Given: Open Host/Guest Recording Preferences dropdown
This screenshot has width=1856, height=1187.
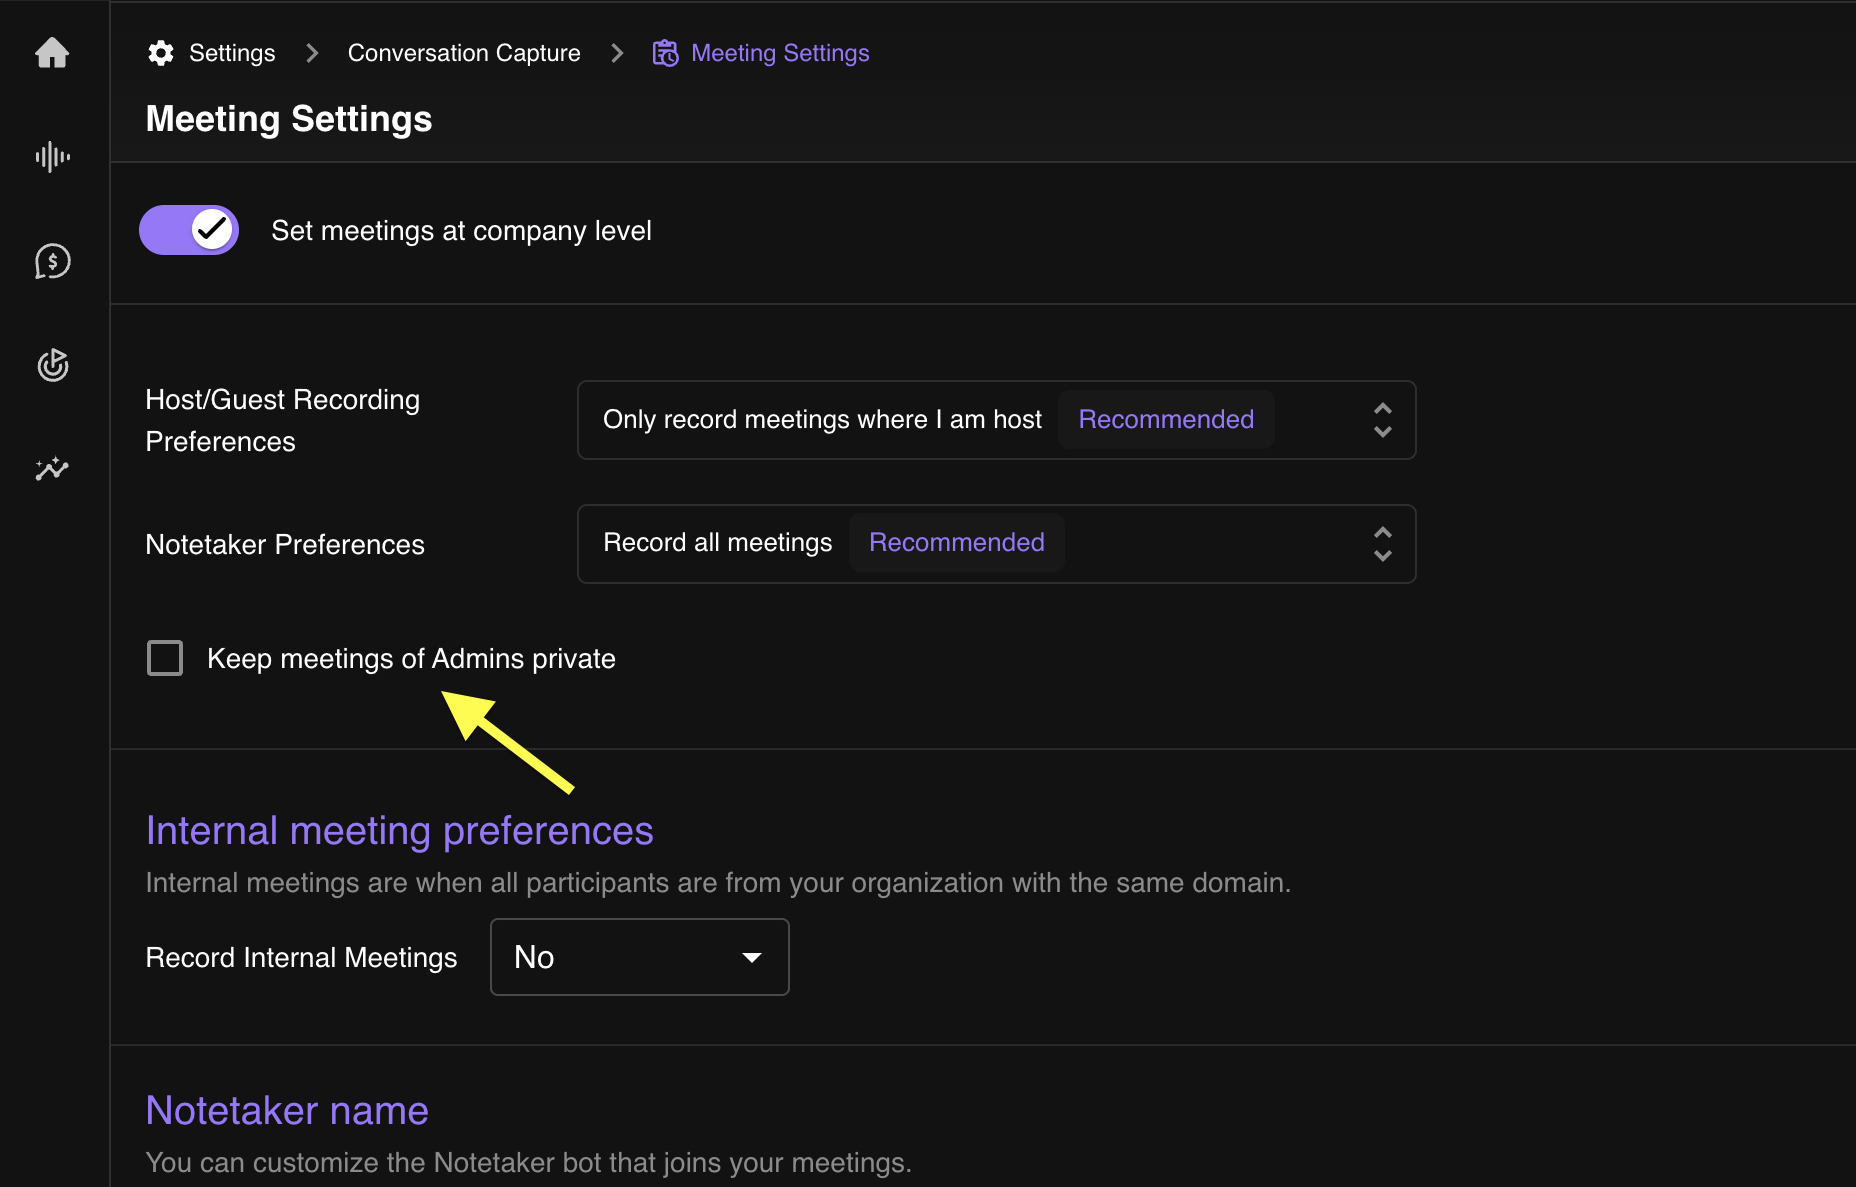Looking at the screenshot, I should pyautogui.click(x=996, y=420).
